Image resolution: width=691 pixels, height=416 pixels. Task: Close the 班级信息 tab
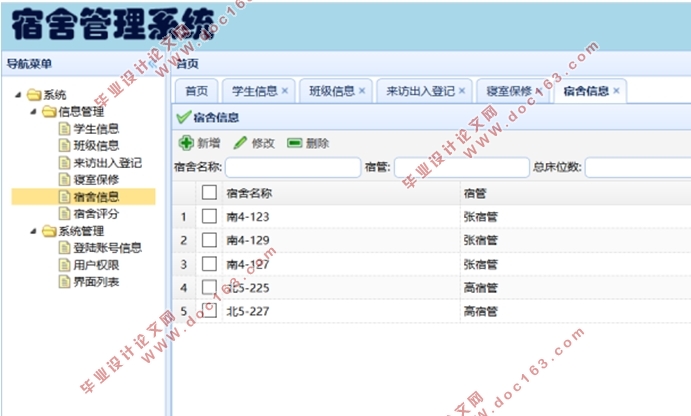click(x=362, y=91)
